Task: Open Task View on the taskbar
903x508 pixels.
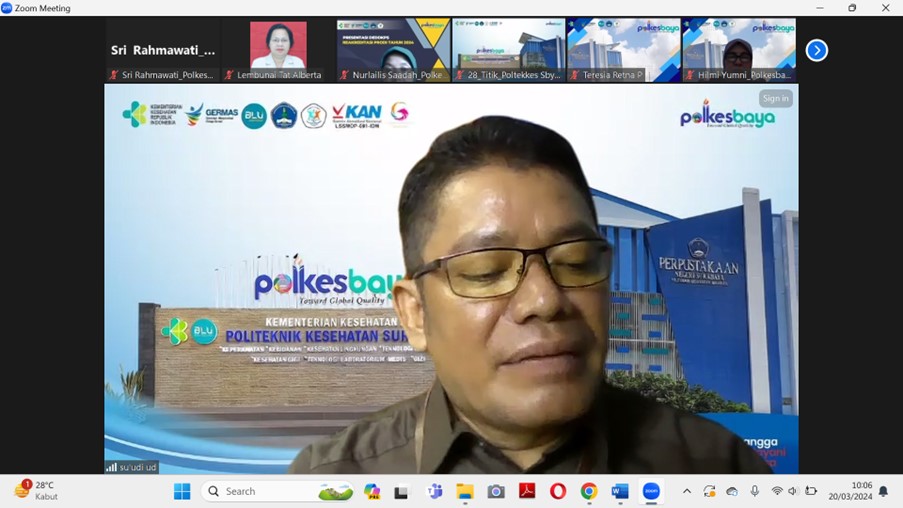Action: 401,492
